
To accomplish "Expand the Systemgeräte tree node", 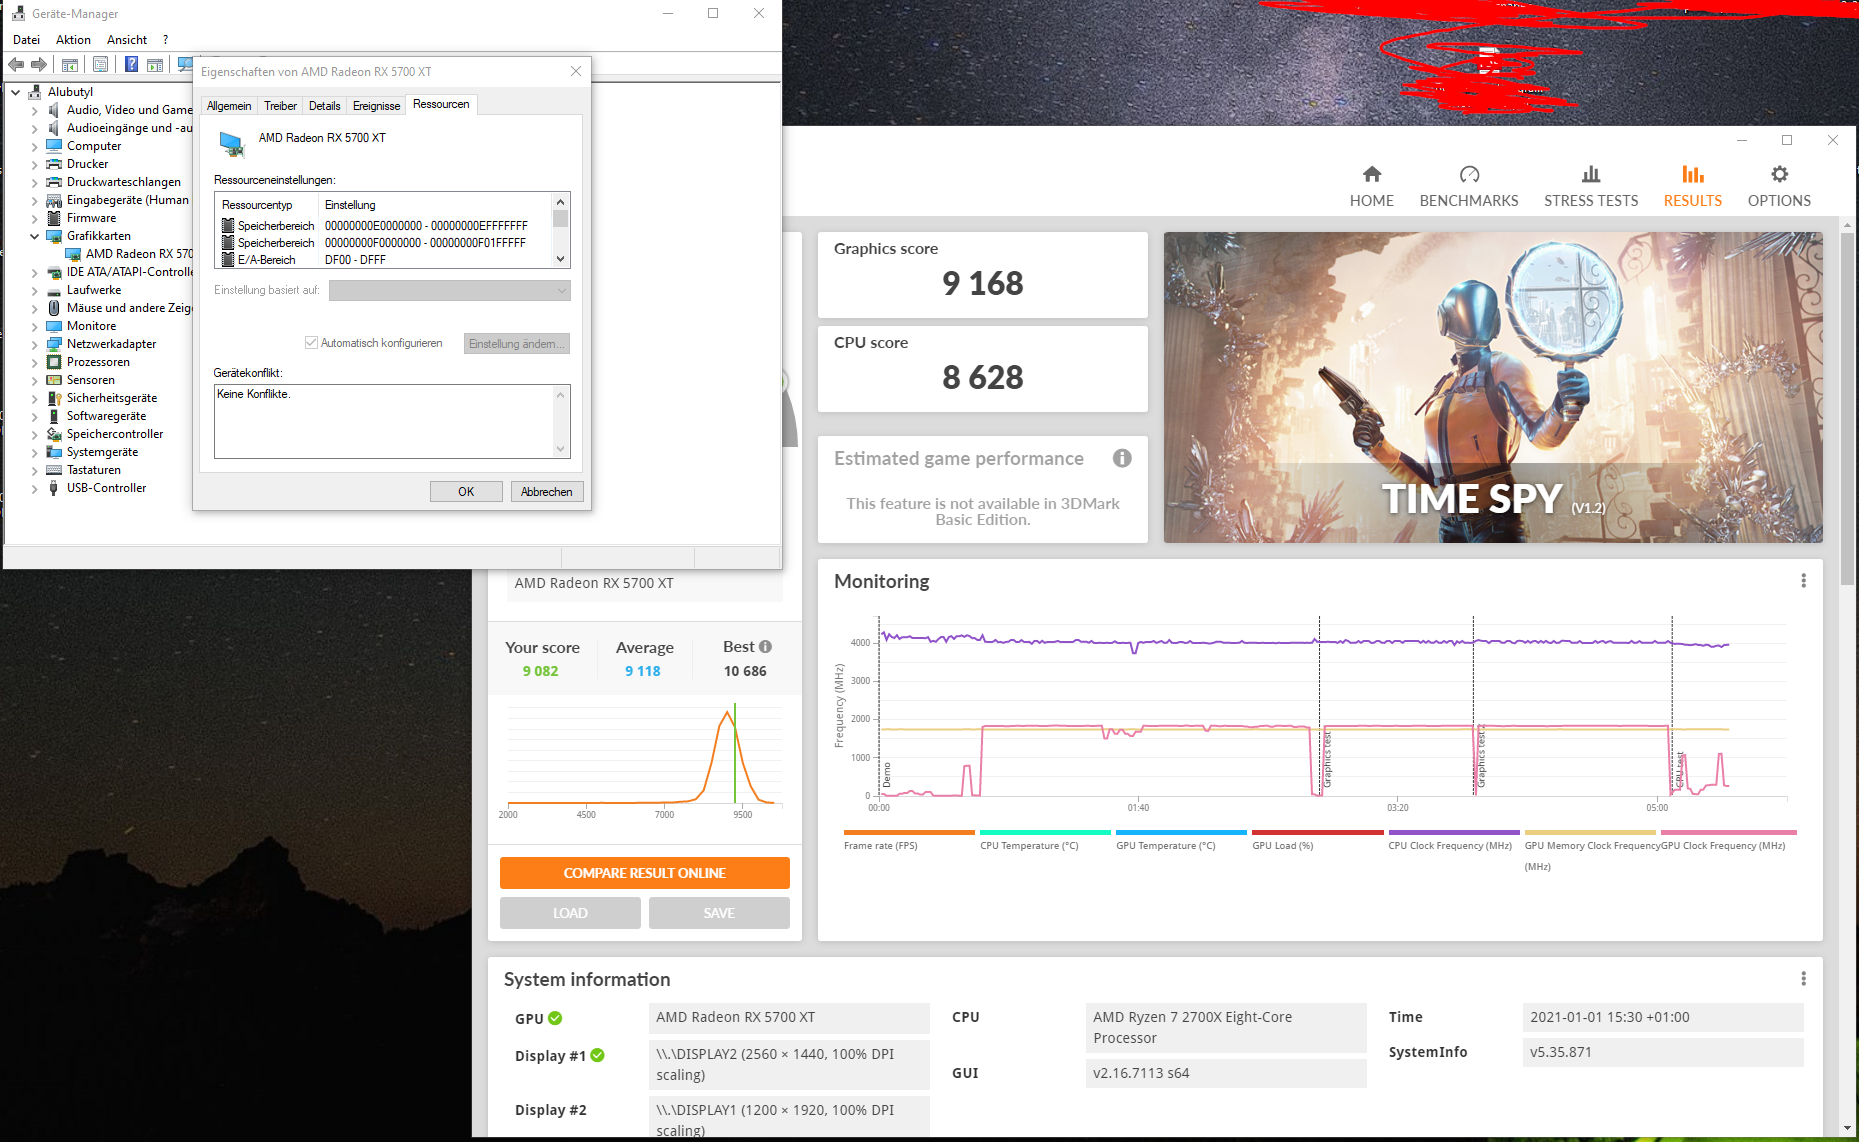I will coord(34,452).
